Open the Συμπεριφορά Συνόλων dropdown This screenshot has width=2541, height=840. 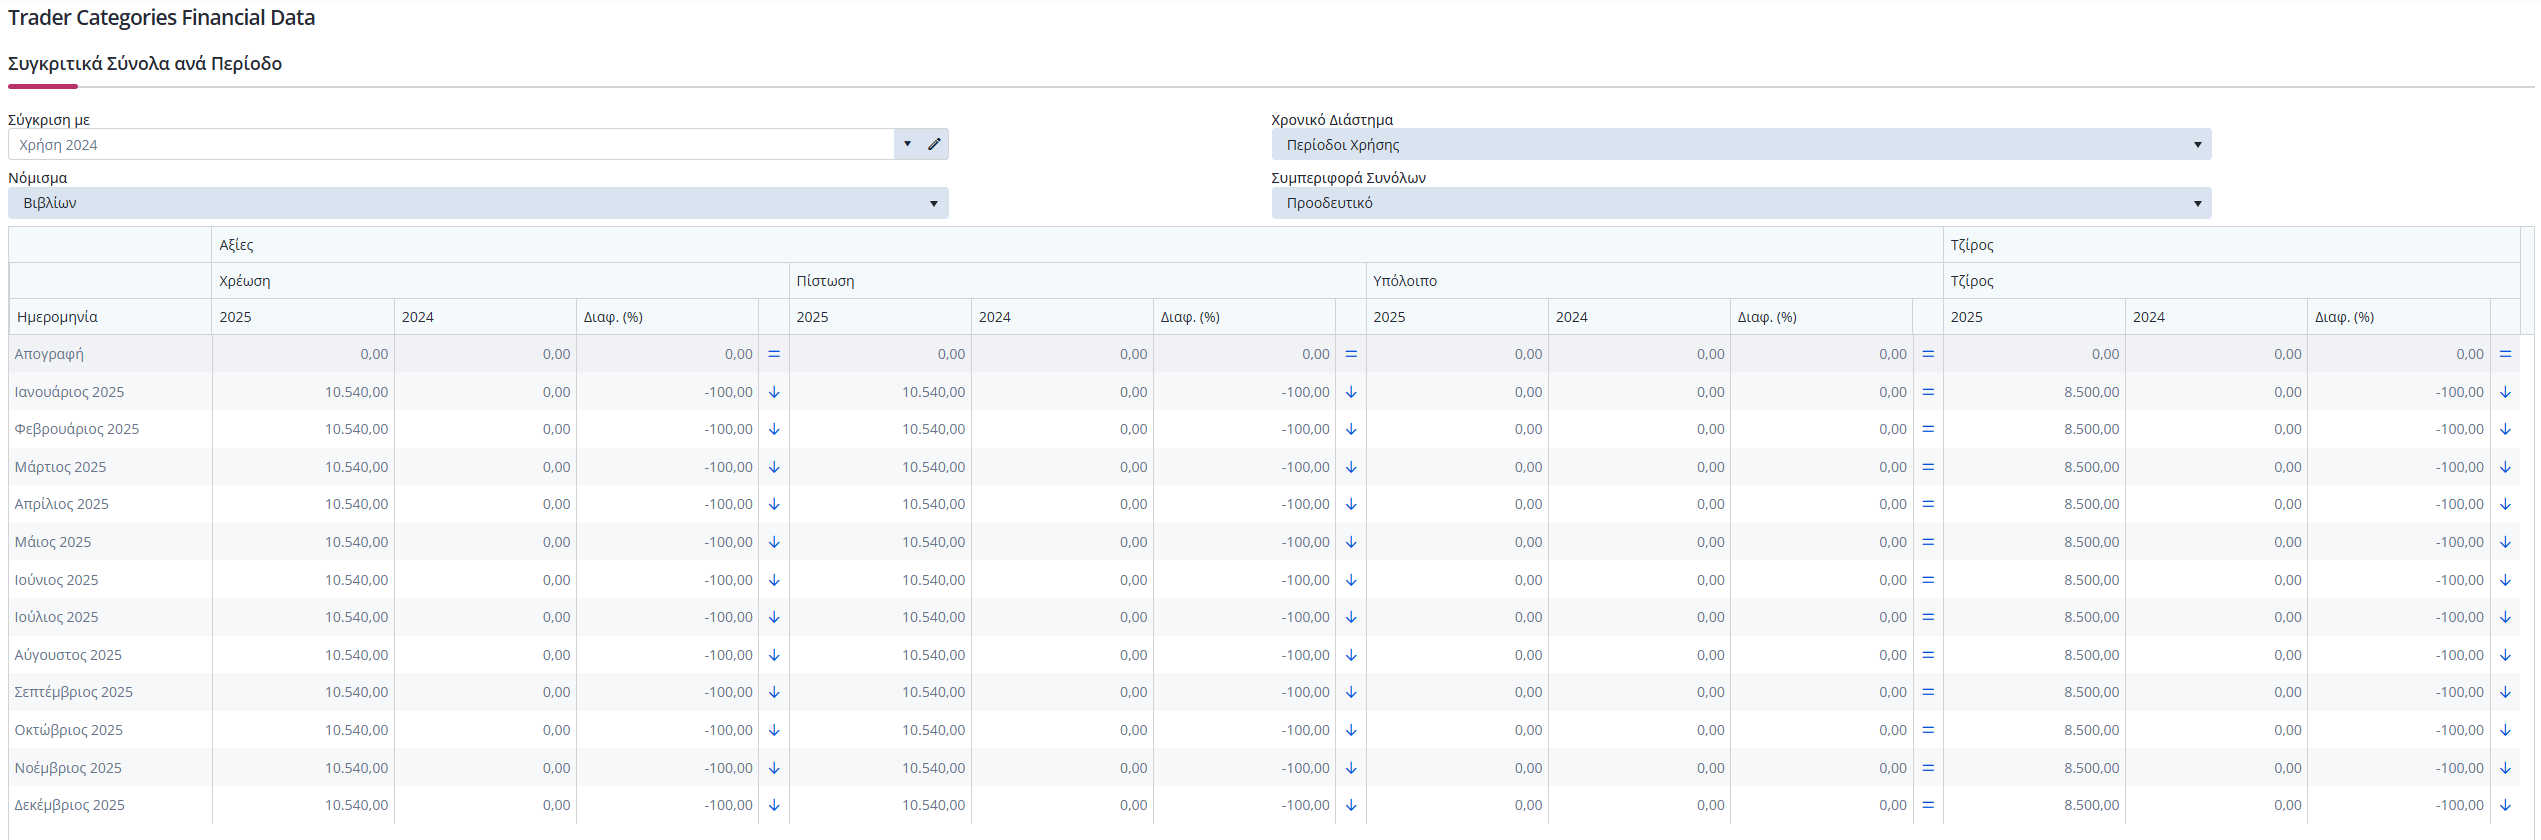pos(1741,203)
